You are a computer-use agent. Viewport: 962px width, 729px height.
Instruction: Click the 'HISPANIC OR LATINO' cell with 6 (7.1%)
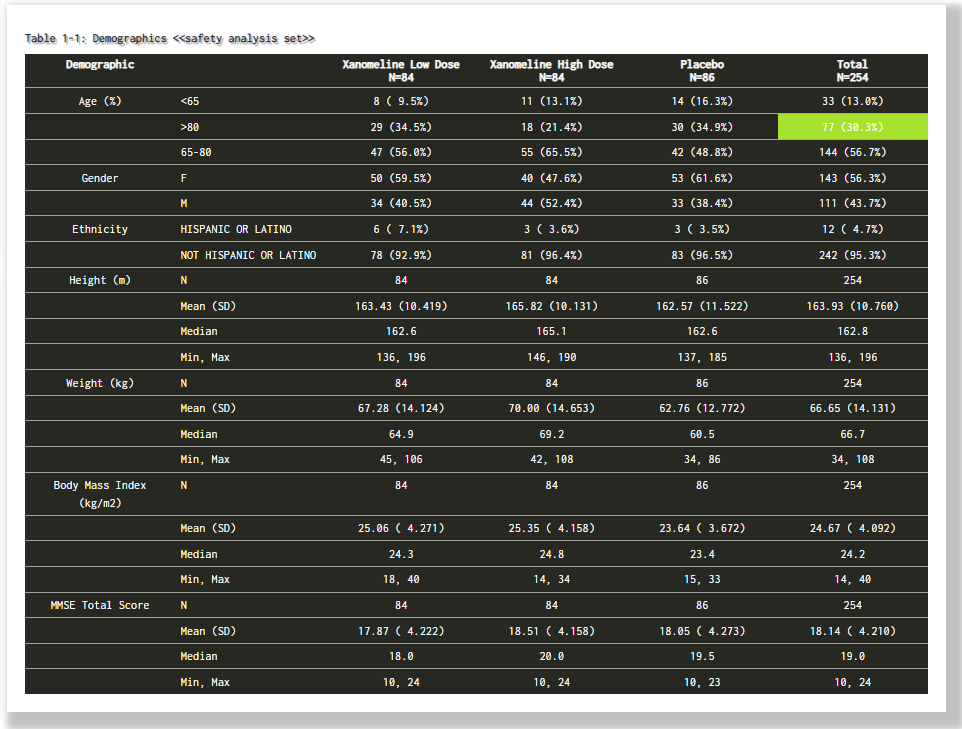236,229
